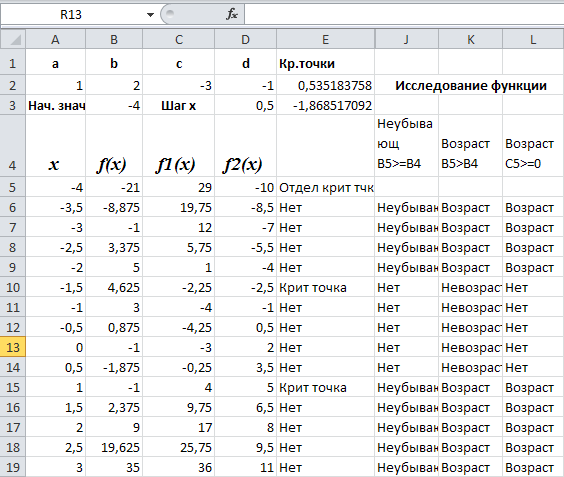
Task: Expand the formula bar divider handle
Action: tap(169, 14)
